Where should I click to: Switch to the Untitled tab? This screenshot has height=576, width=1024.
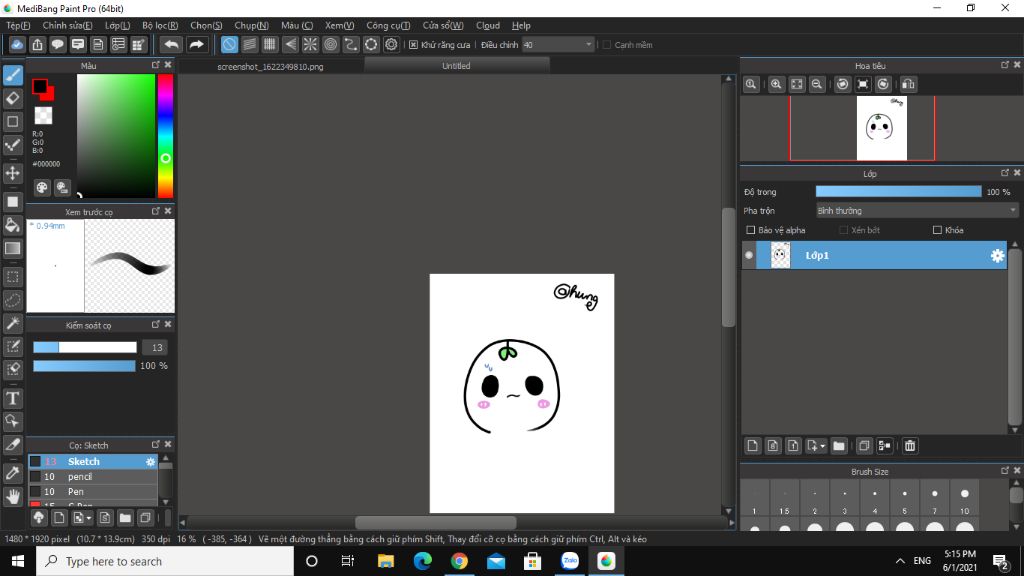[x=456, y=65]
